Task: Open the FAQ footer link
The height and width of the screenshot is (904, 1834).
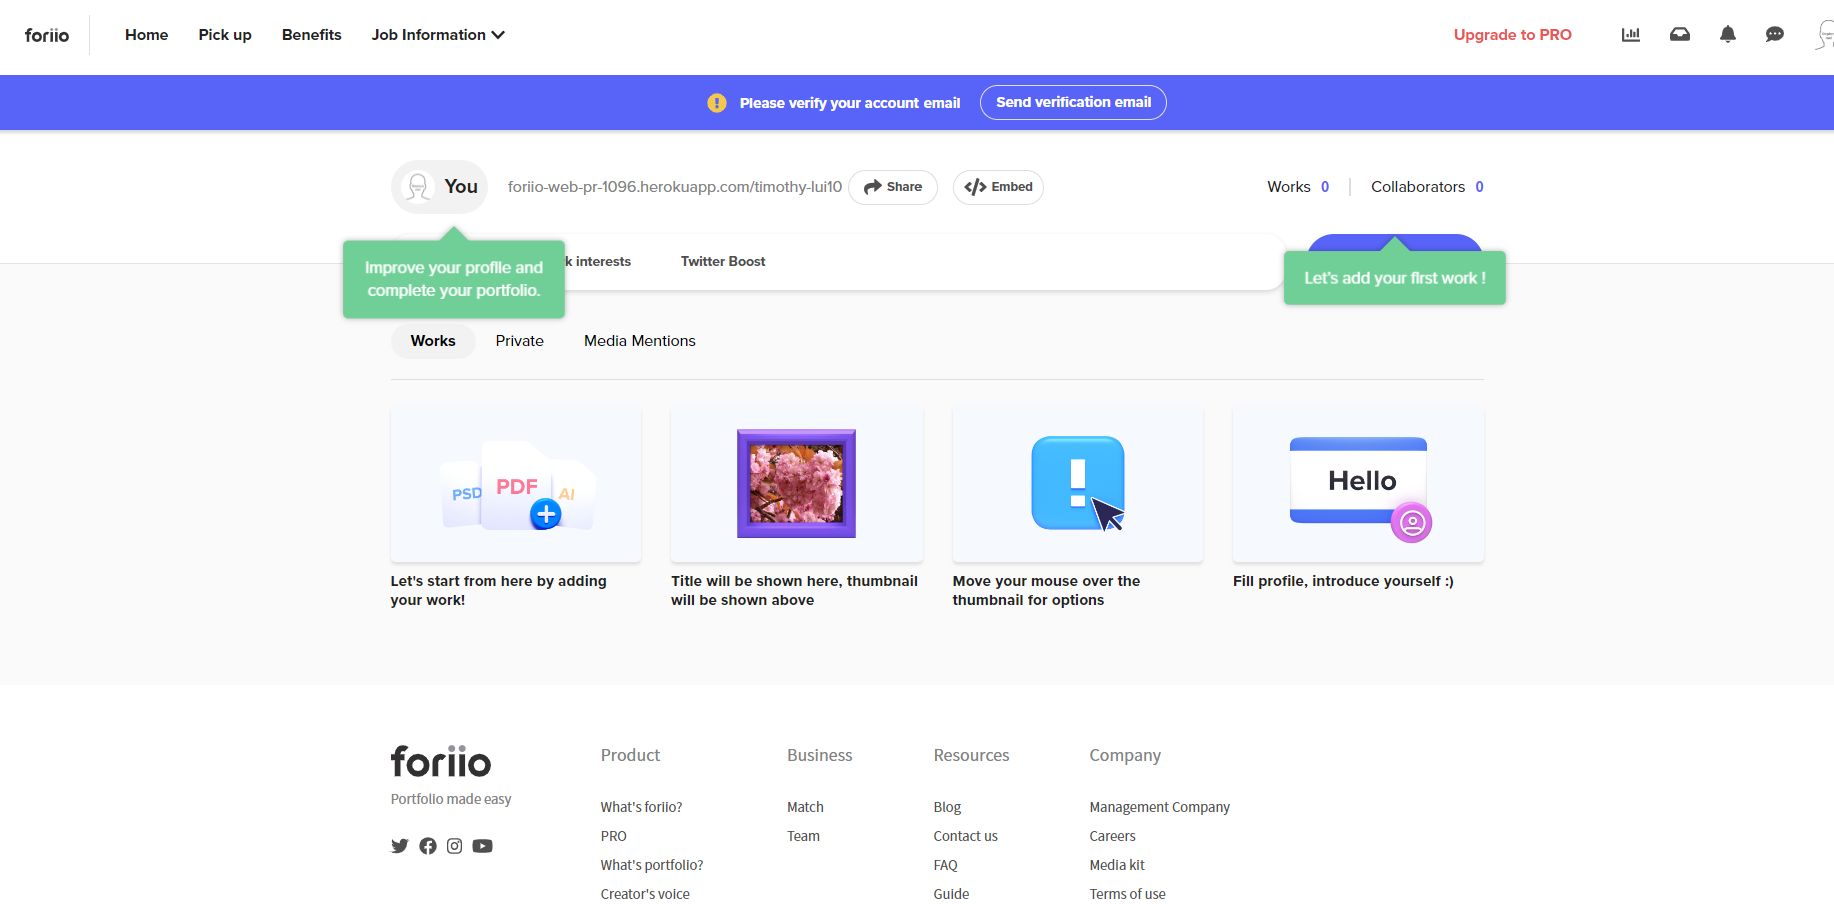Action: click(x=945, y=865)
